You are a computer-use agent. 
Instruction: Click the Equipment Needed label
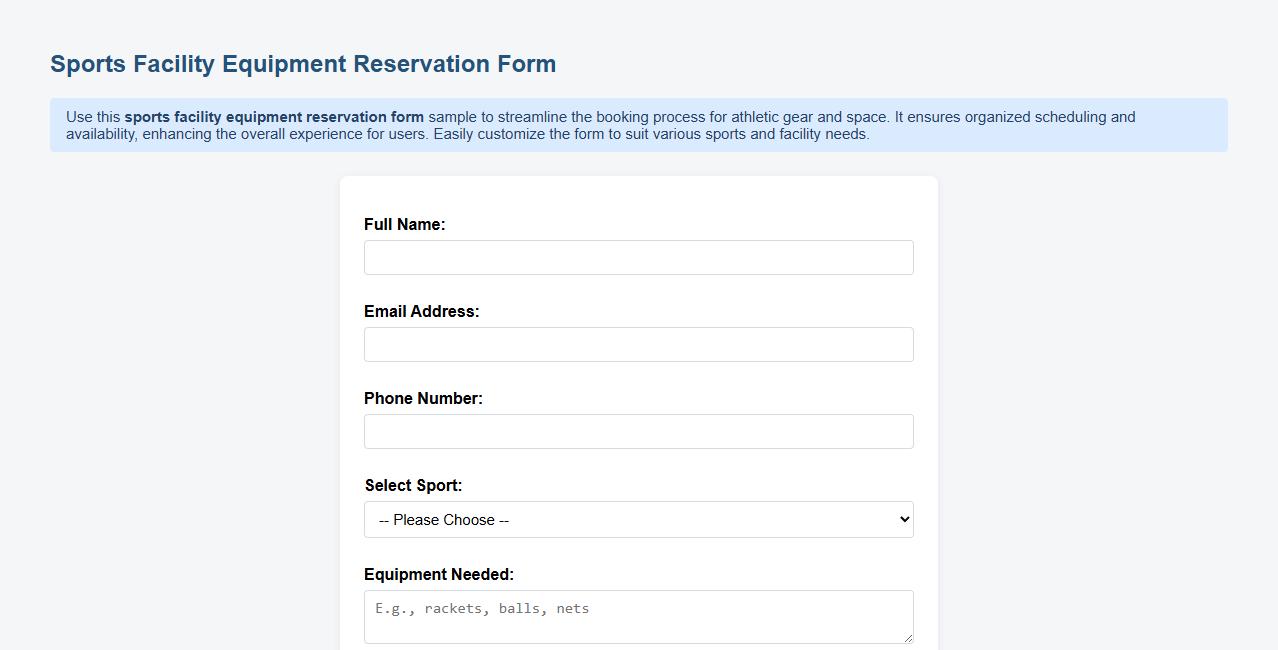[438, 574]
